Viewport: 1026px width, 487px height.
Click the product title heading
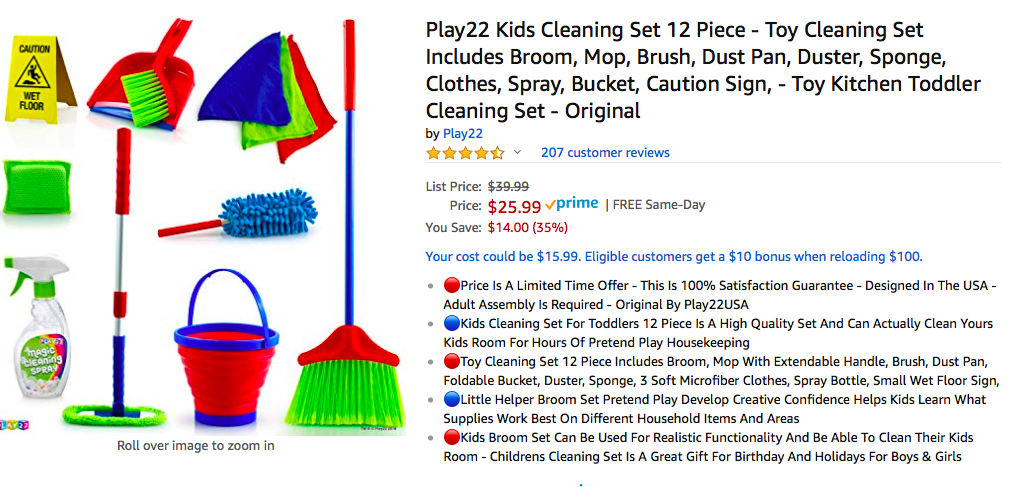pyautogui.click(x=702, y=70)
